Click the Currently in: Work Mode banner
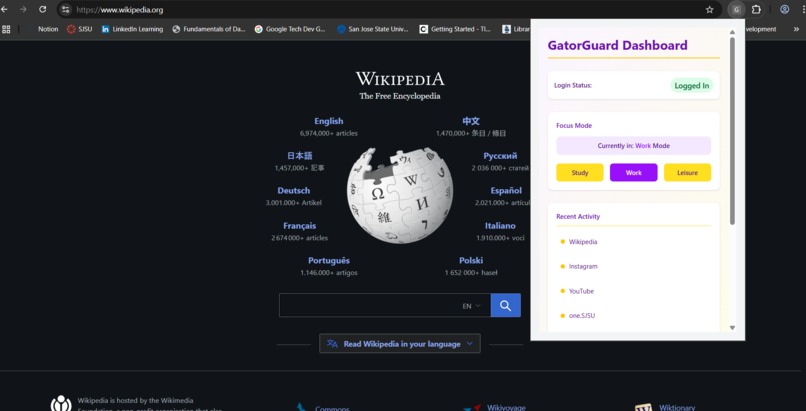The image size is (806, 411). point(633,146)
